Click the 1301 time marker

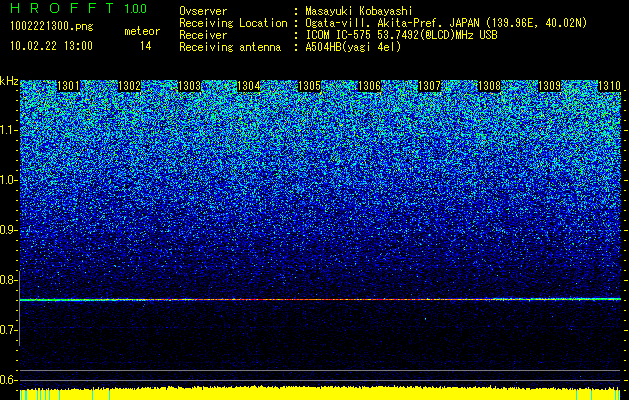coord(69,86)
